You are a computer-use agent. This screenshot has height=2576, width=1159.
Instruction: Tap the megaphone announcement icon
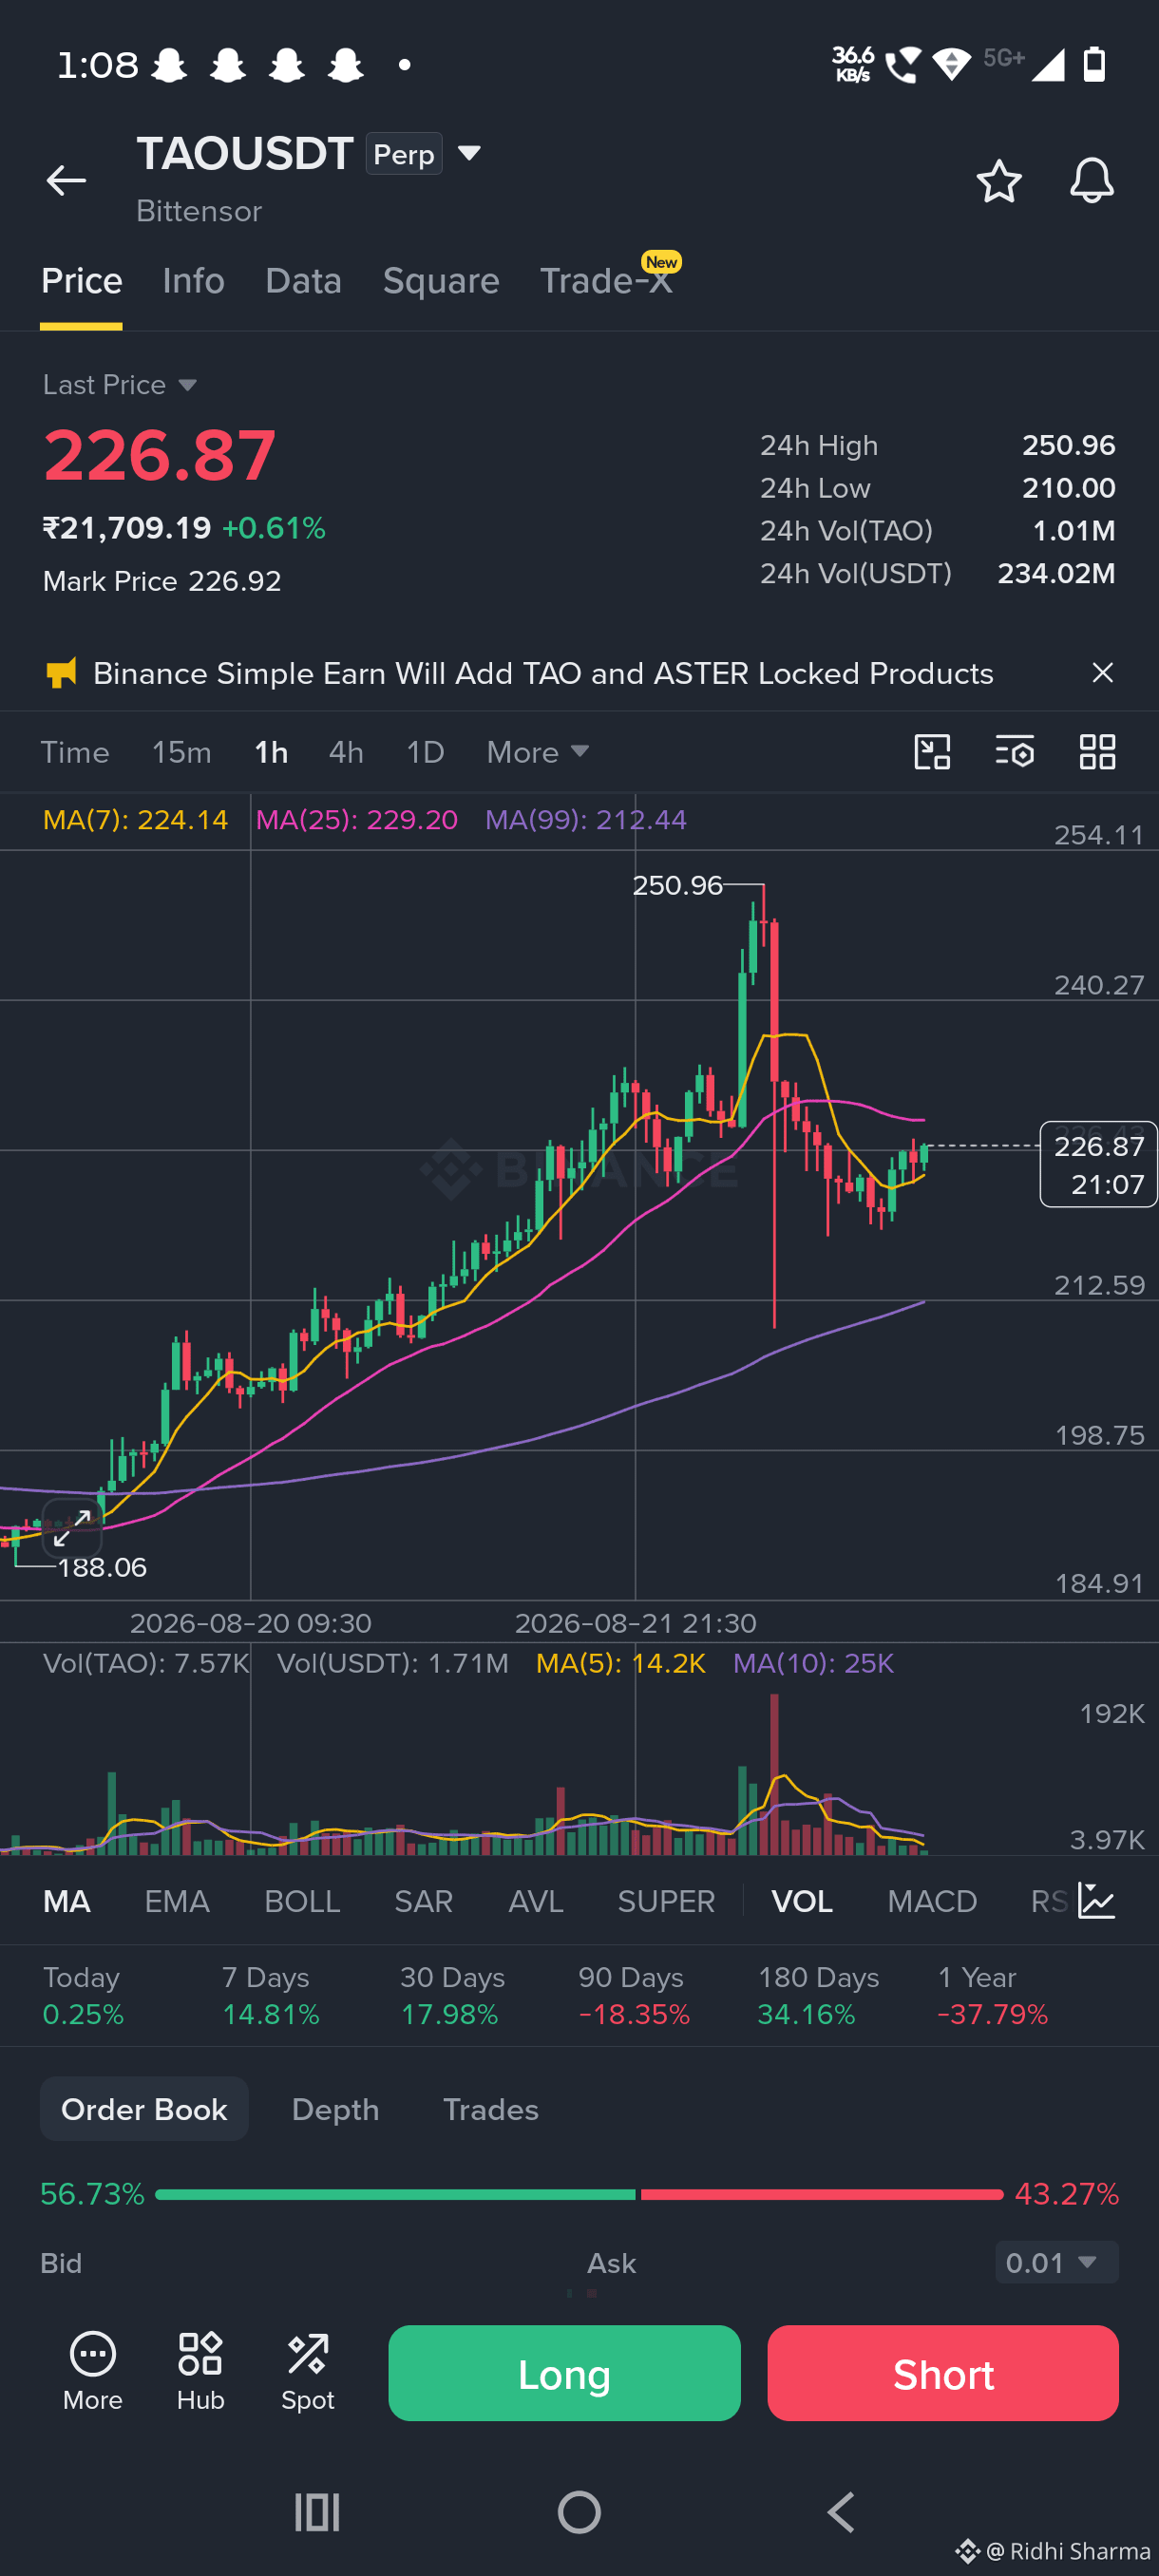pyautogui.click(x=61, y=673)
